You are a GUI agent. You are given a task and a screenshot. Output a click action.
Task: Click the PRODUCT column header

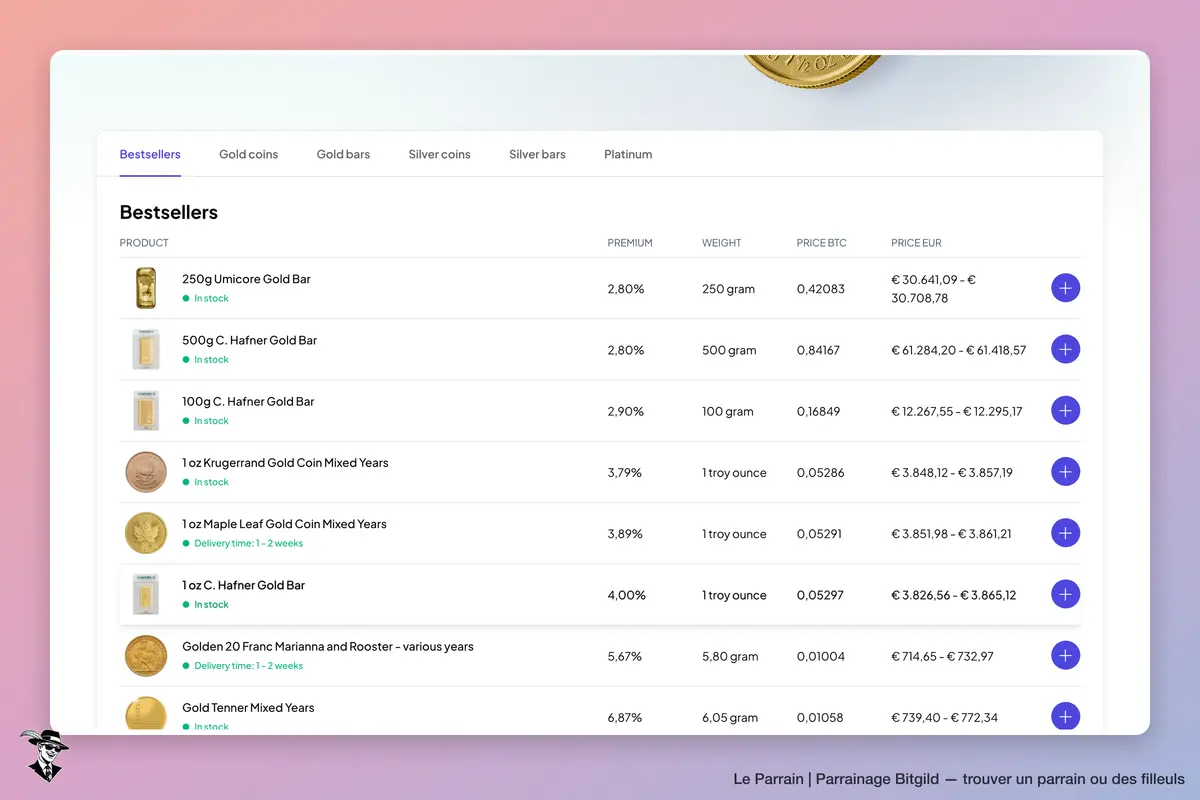pos(144,243)
